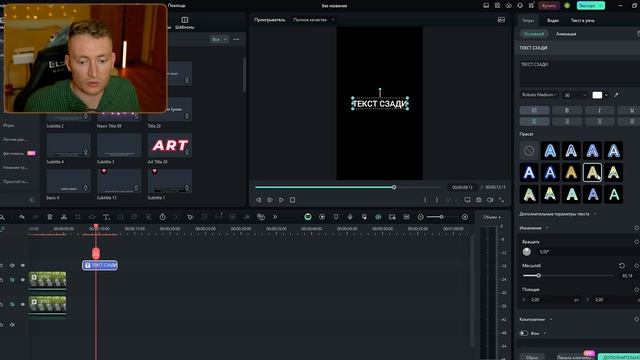Open the titles filter dropdown in library
Viewport: 640px width, 360px height.
(x=219, y=39)
